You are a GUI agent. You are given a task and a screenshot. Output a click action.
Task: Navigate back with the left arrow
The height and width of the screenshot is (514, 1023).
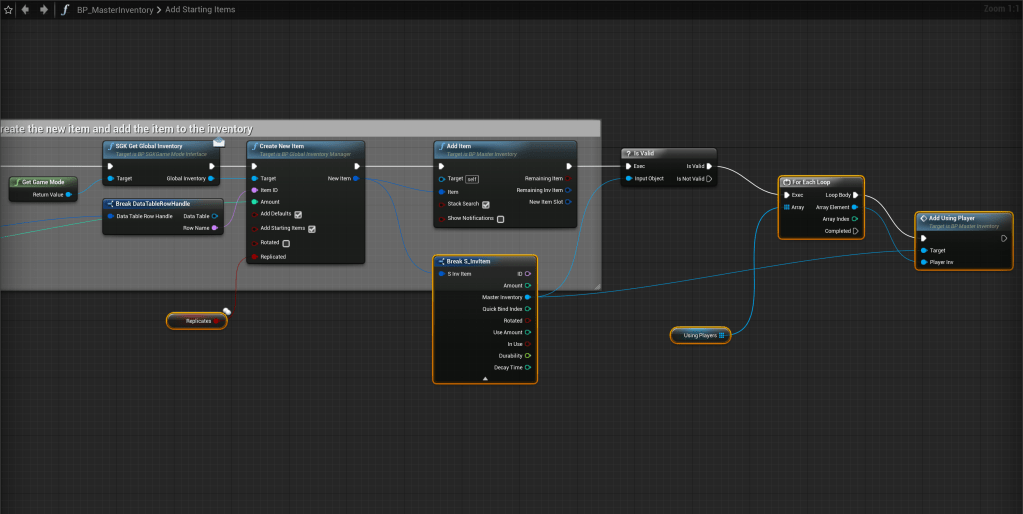coord(26,9)
